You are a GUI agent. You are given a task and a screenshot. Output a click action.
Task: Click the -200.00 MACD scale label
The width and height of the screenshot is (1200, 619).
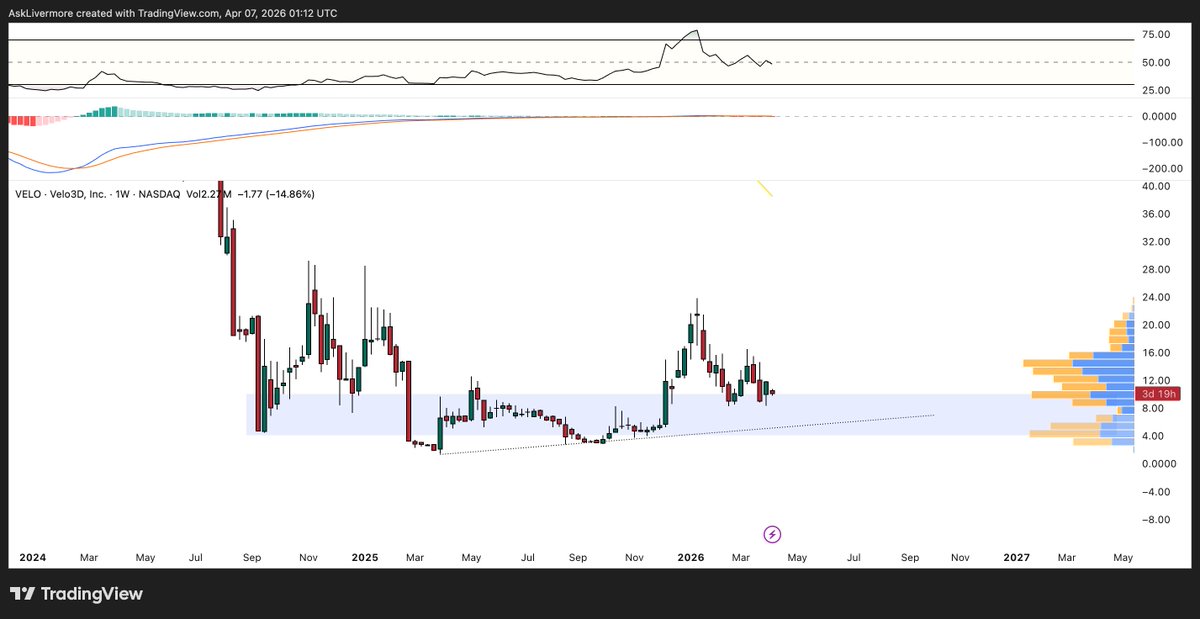[x=1161, y=169]
